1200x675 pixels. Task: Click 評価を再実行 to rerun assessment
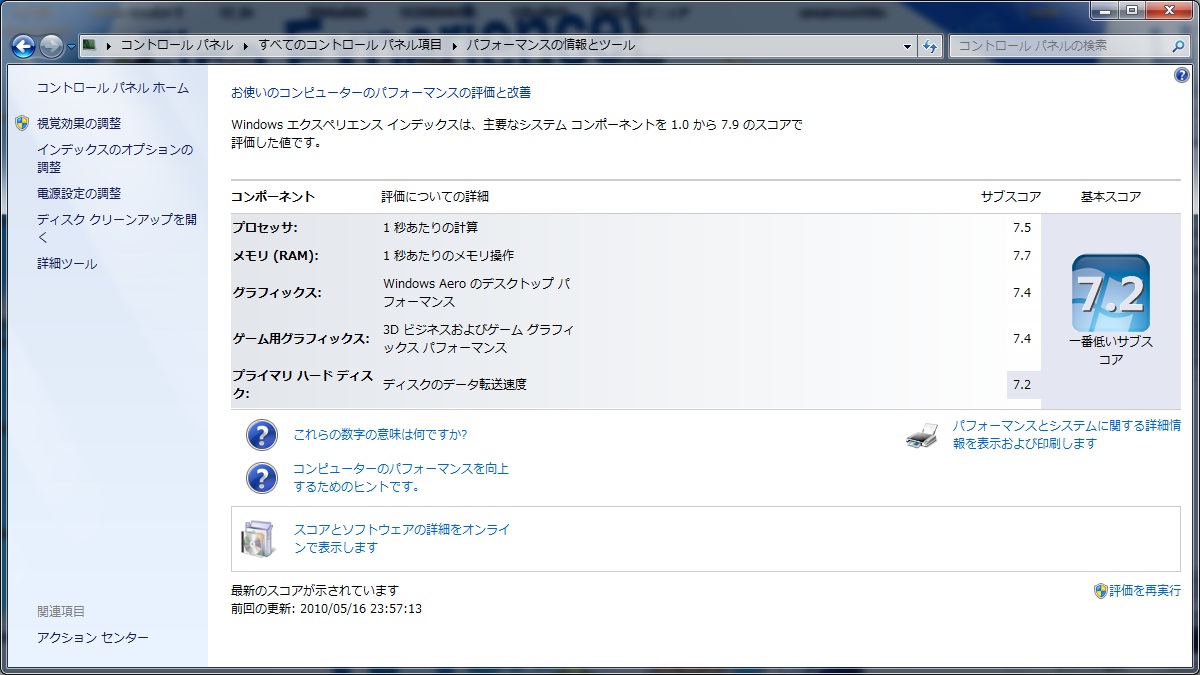point(1145,591)
